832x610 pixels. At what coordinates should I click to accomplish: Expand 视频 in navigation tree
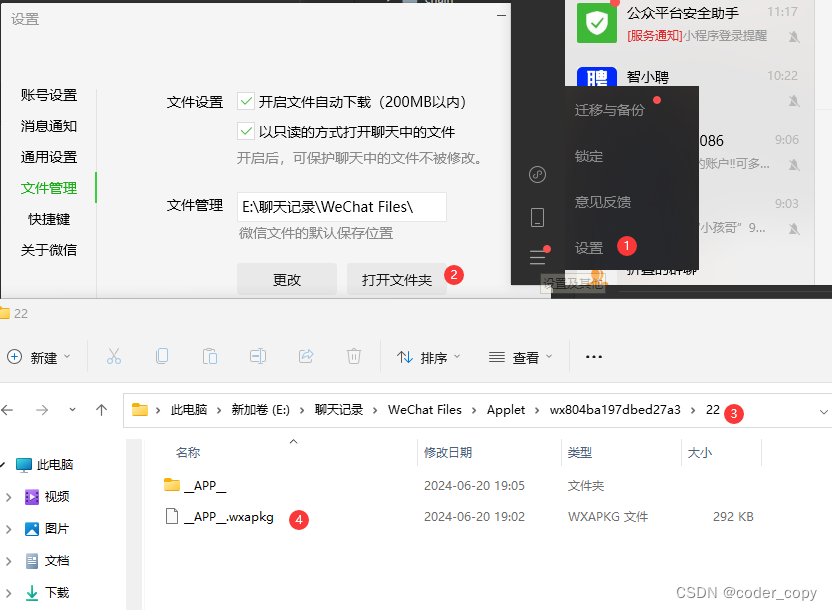click(x=8, y=497)
